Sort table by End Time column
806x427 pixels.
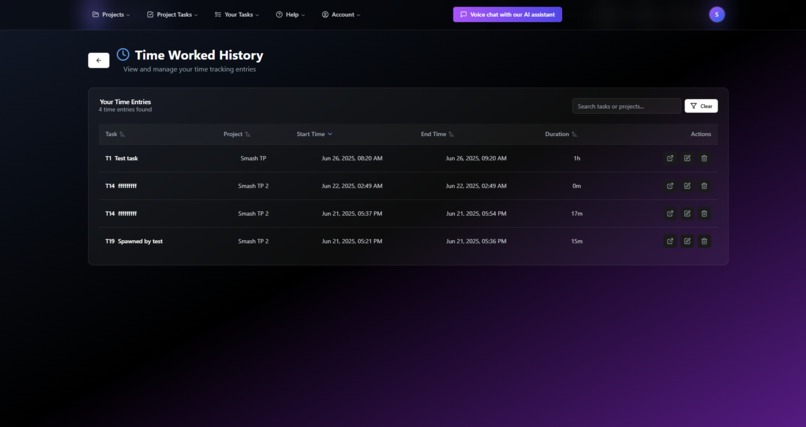pos(437,134)
